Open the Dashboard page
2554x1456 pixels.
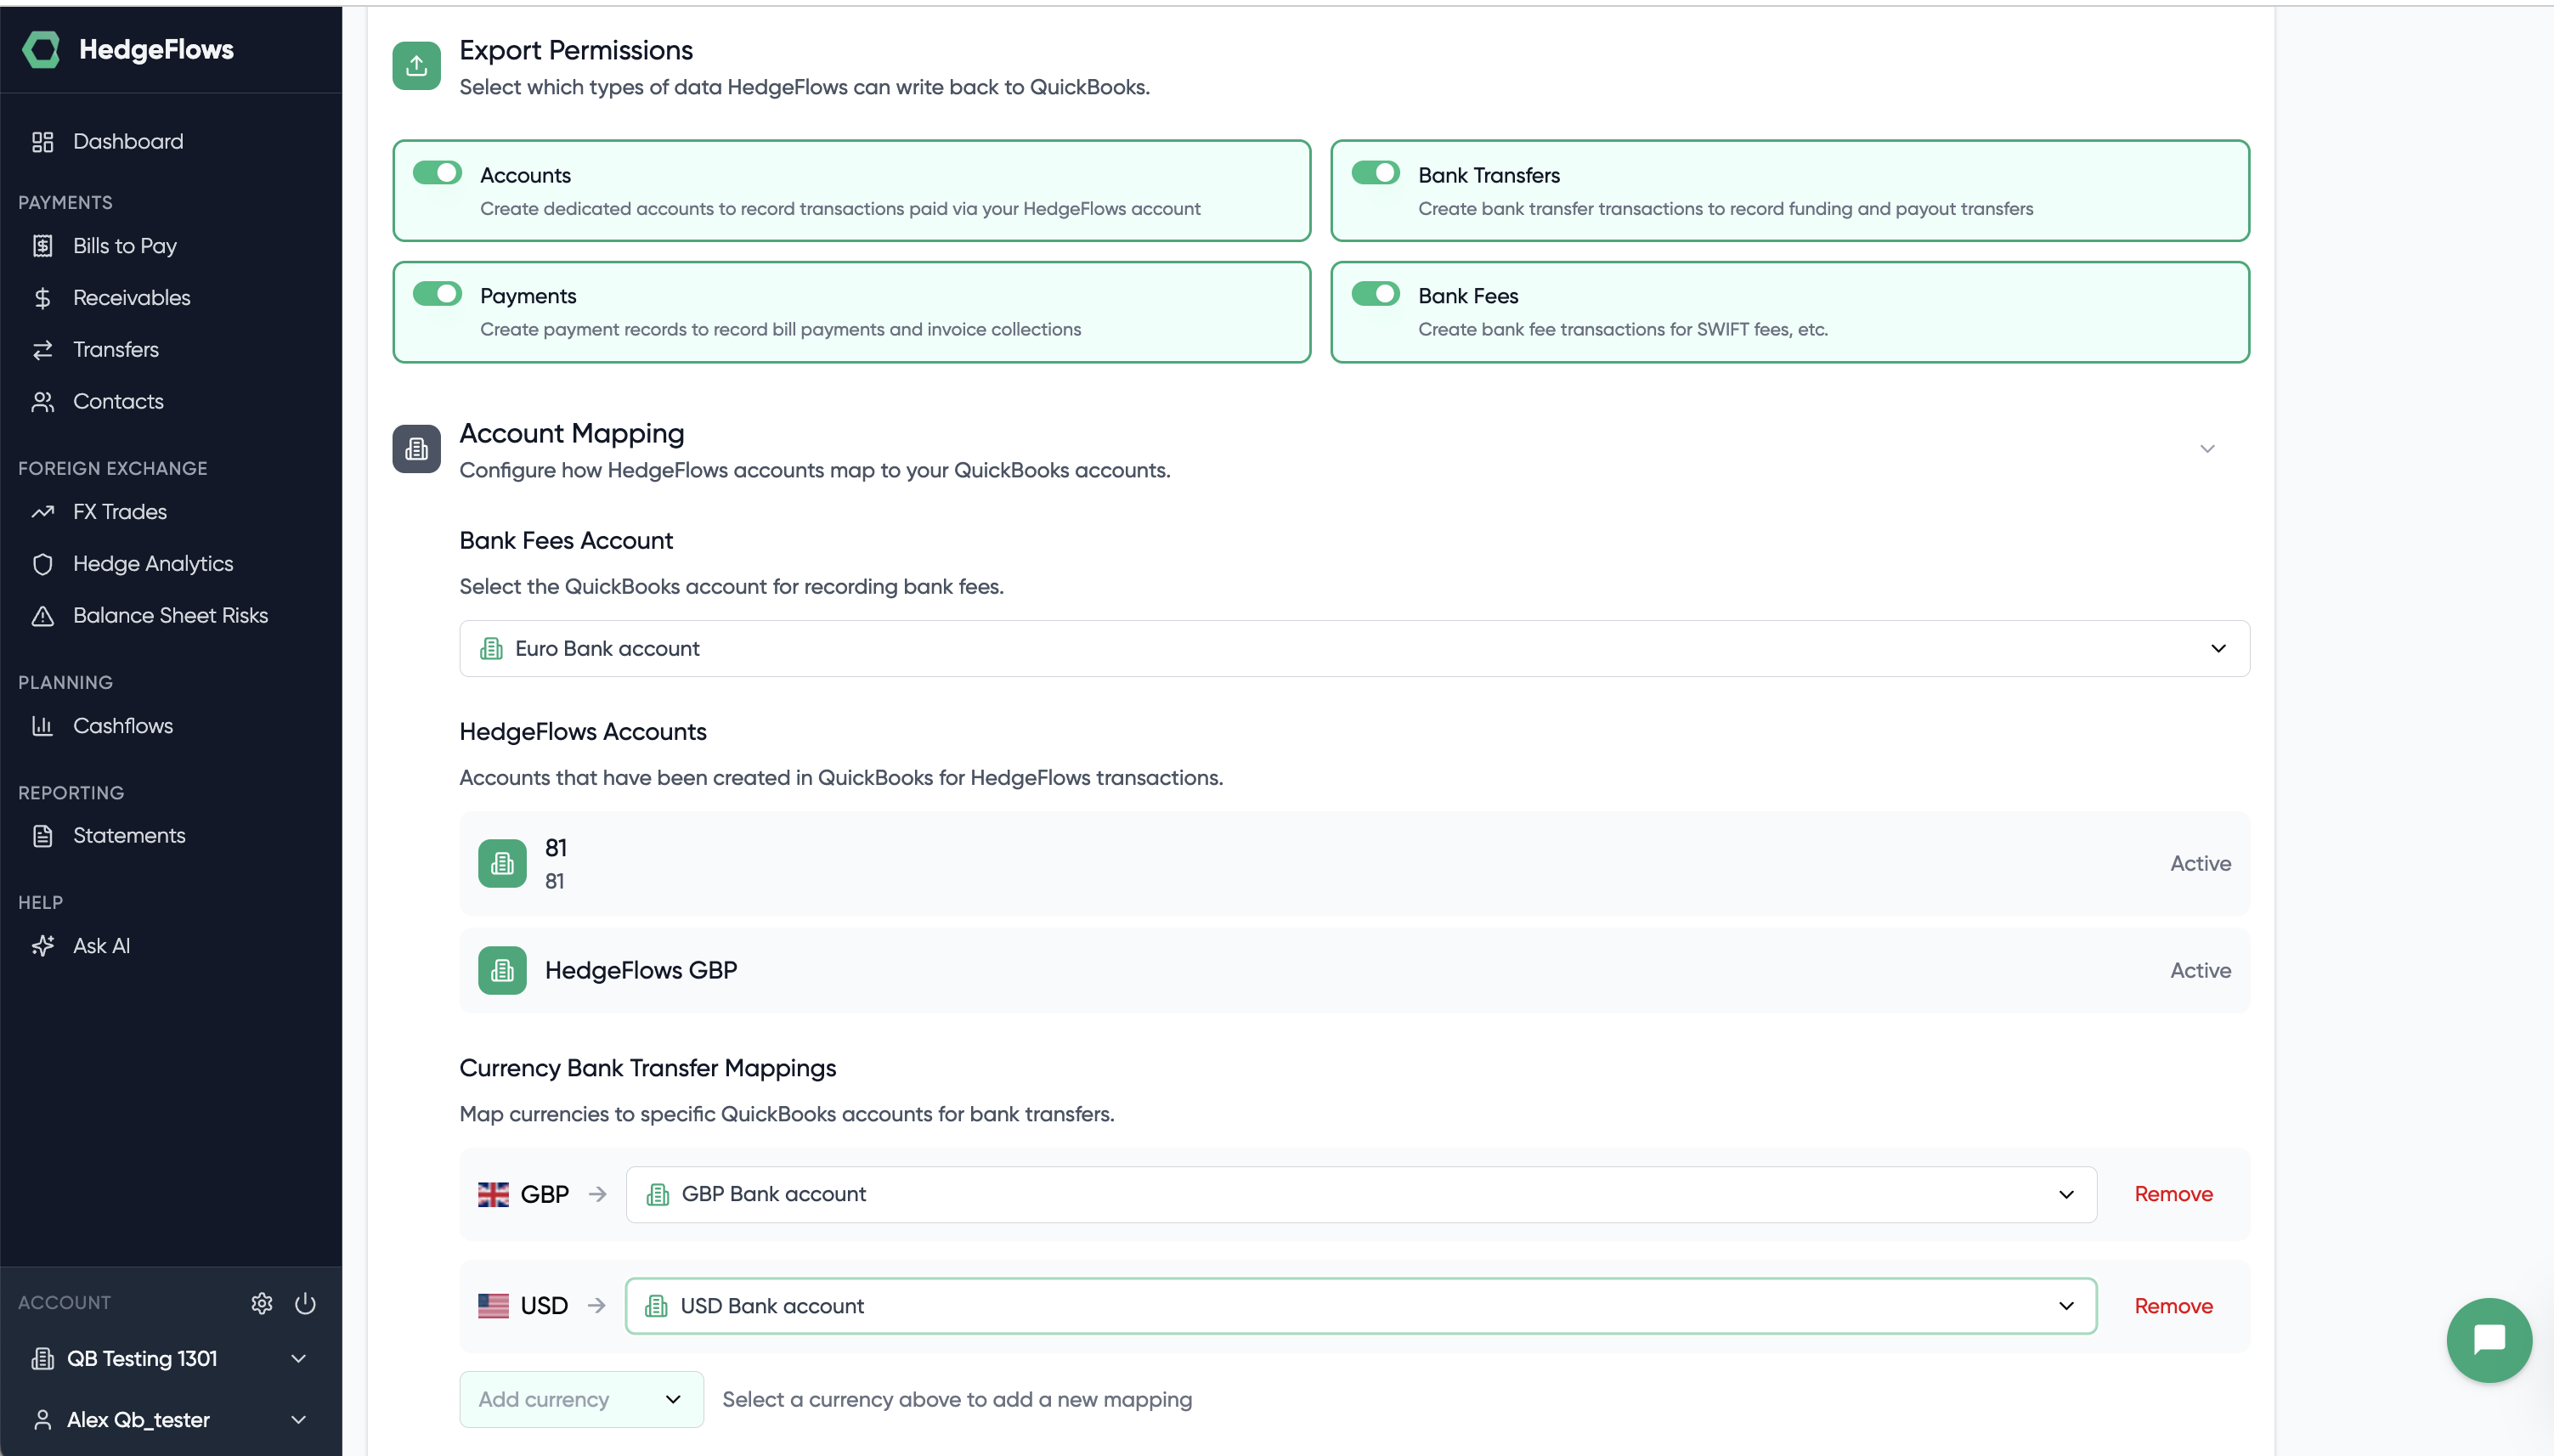click(x=128, y=141)
